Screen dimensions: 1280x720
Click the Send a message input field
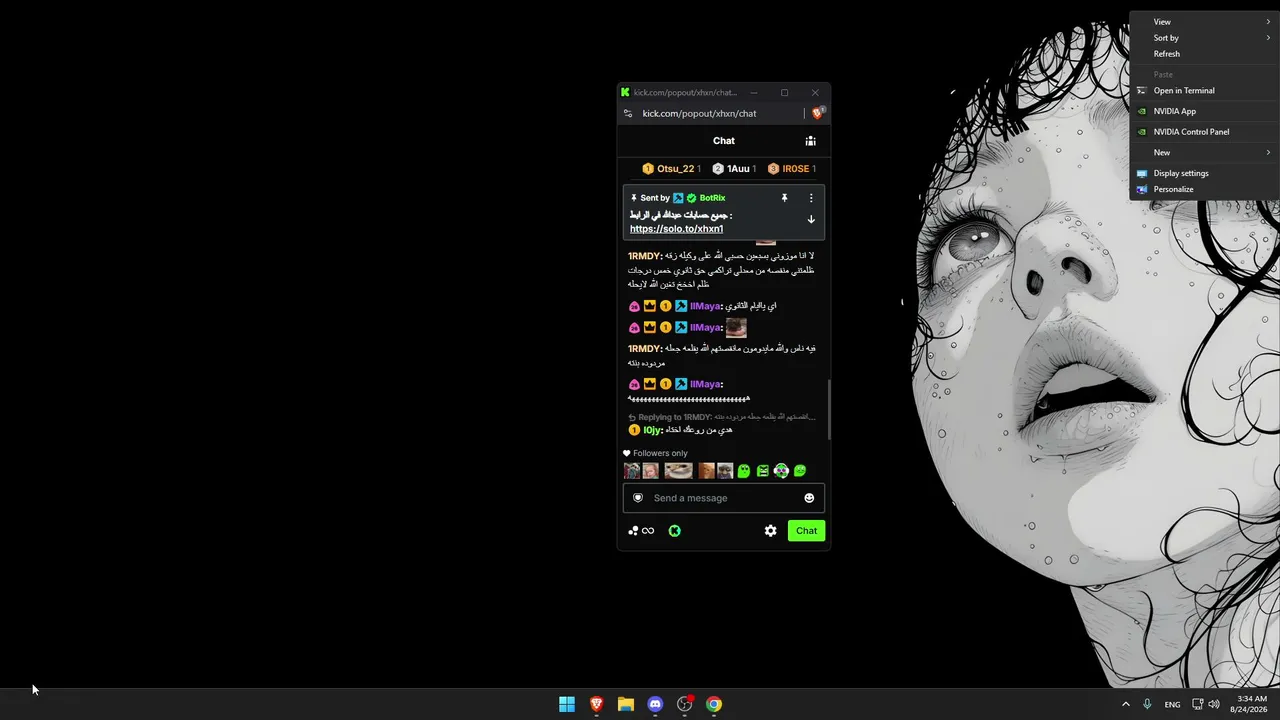[x=724, y=498]
